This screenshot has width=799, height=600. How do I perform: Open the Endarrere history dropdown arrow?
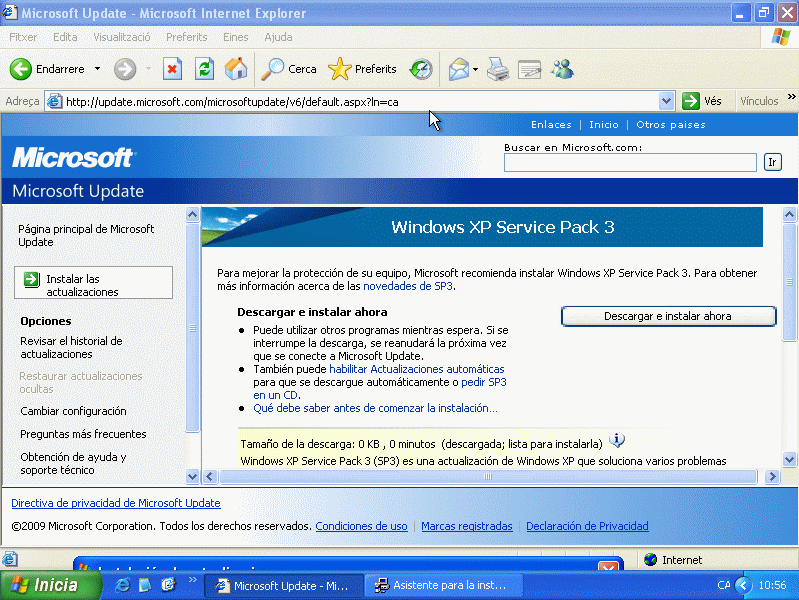97,69
